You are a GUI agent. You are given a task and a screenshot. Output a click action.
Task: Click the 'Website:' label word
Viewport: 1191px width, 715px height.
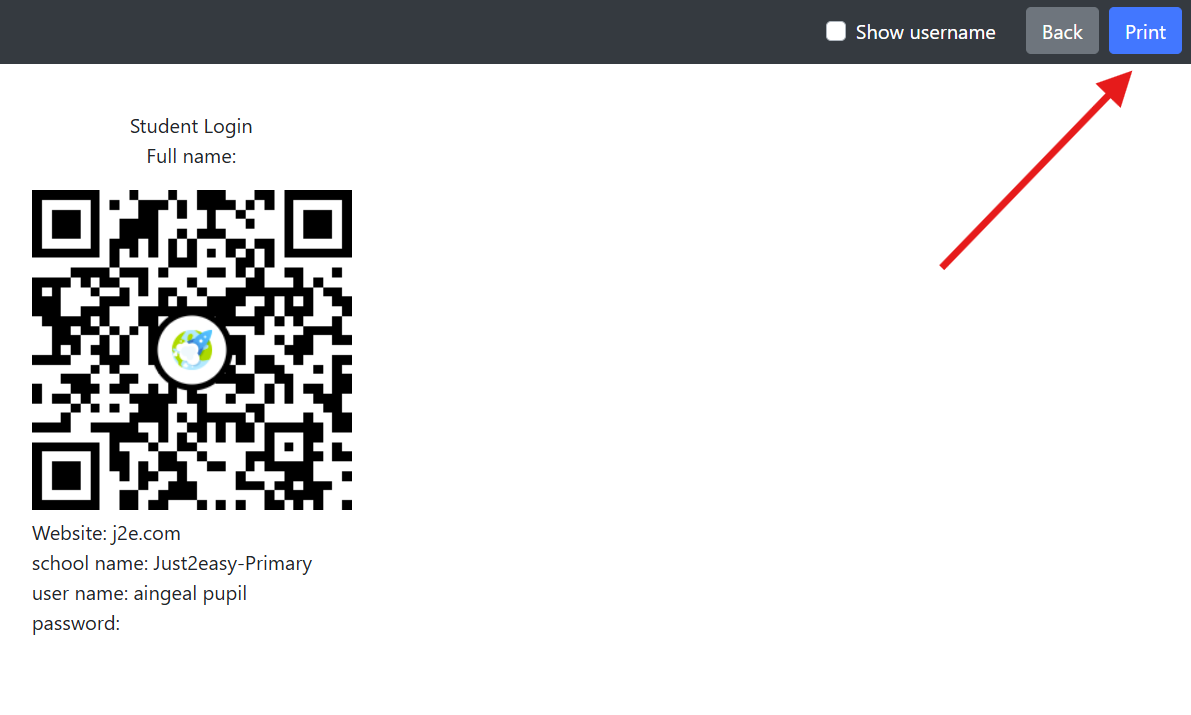[69, 533]
